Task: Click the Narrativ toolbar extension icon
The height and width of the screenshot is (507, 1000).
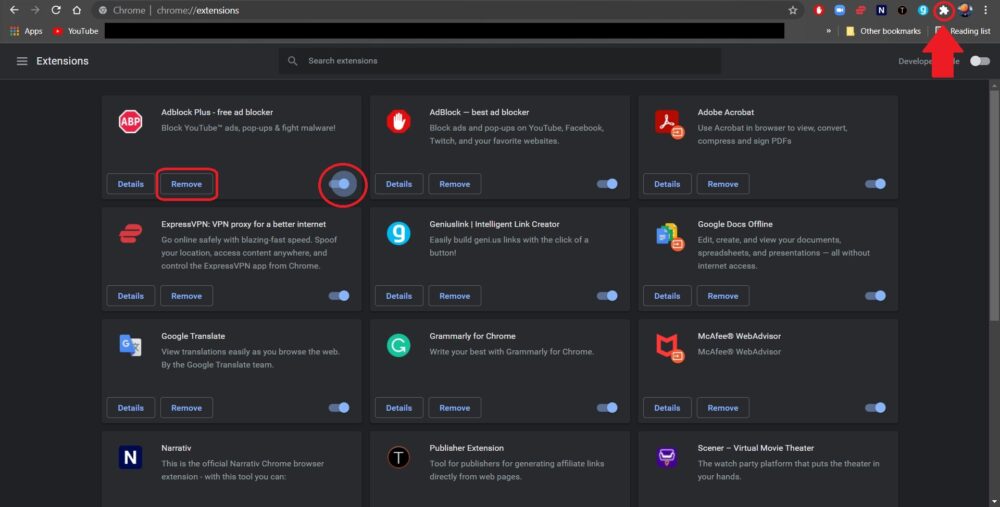Action: pos(881,10)
